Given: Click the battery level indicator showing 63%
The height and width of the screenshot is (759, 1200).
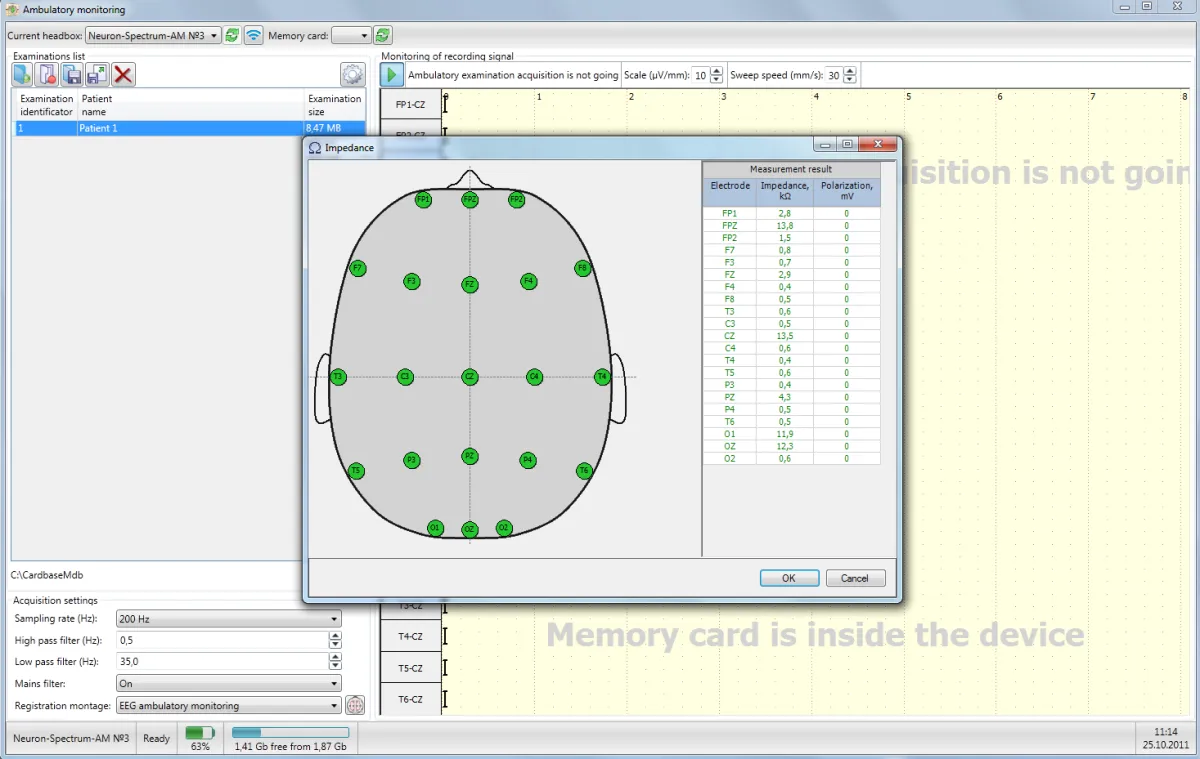Looking at the screenshot, I should [200, 733].
